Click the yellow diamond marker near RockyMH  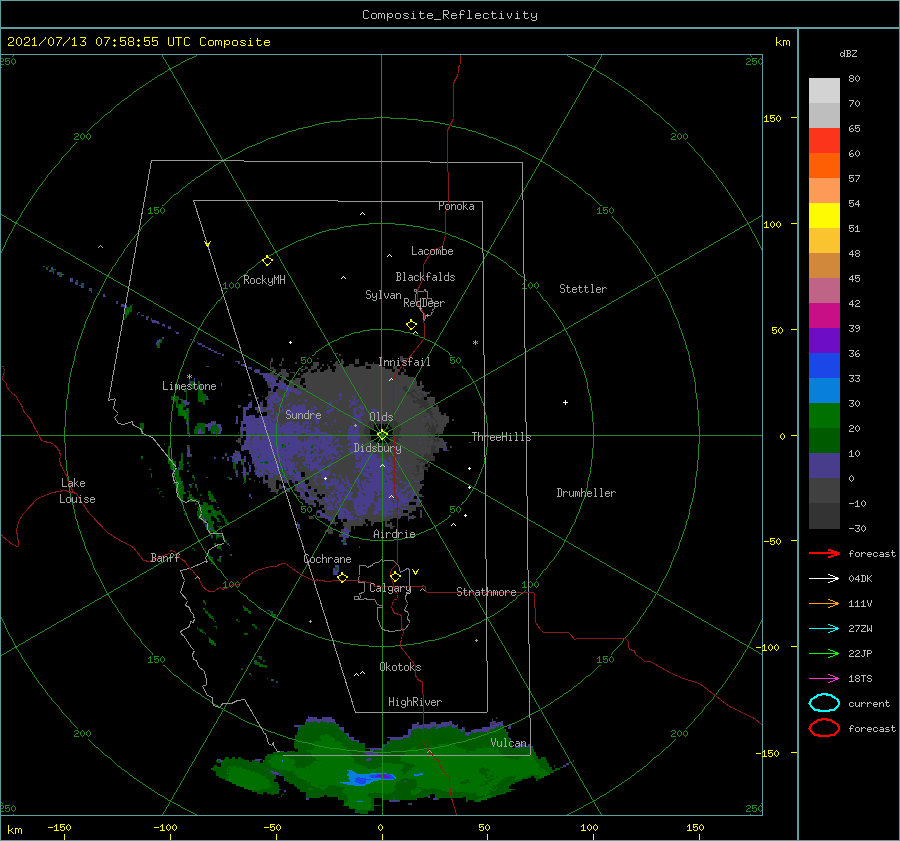click(x=267, y=261)
